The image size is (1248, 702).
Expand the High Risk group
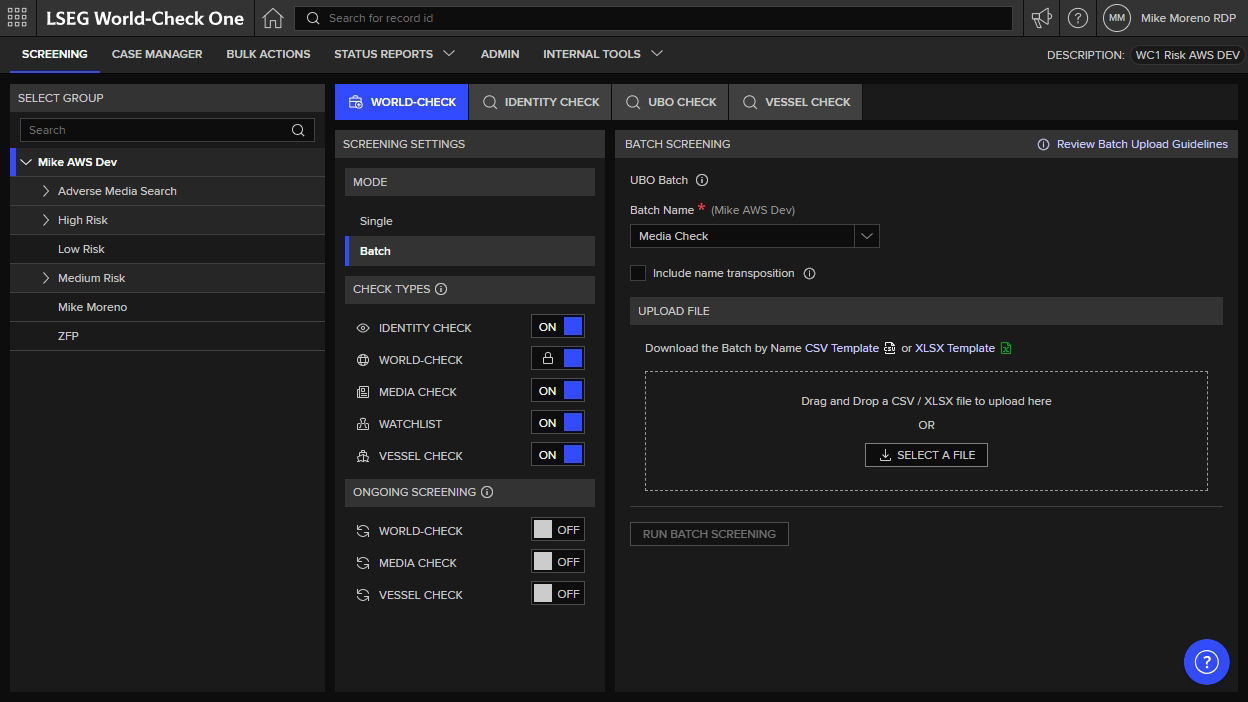46,220
